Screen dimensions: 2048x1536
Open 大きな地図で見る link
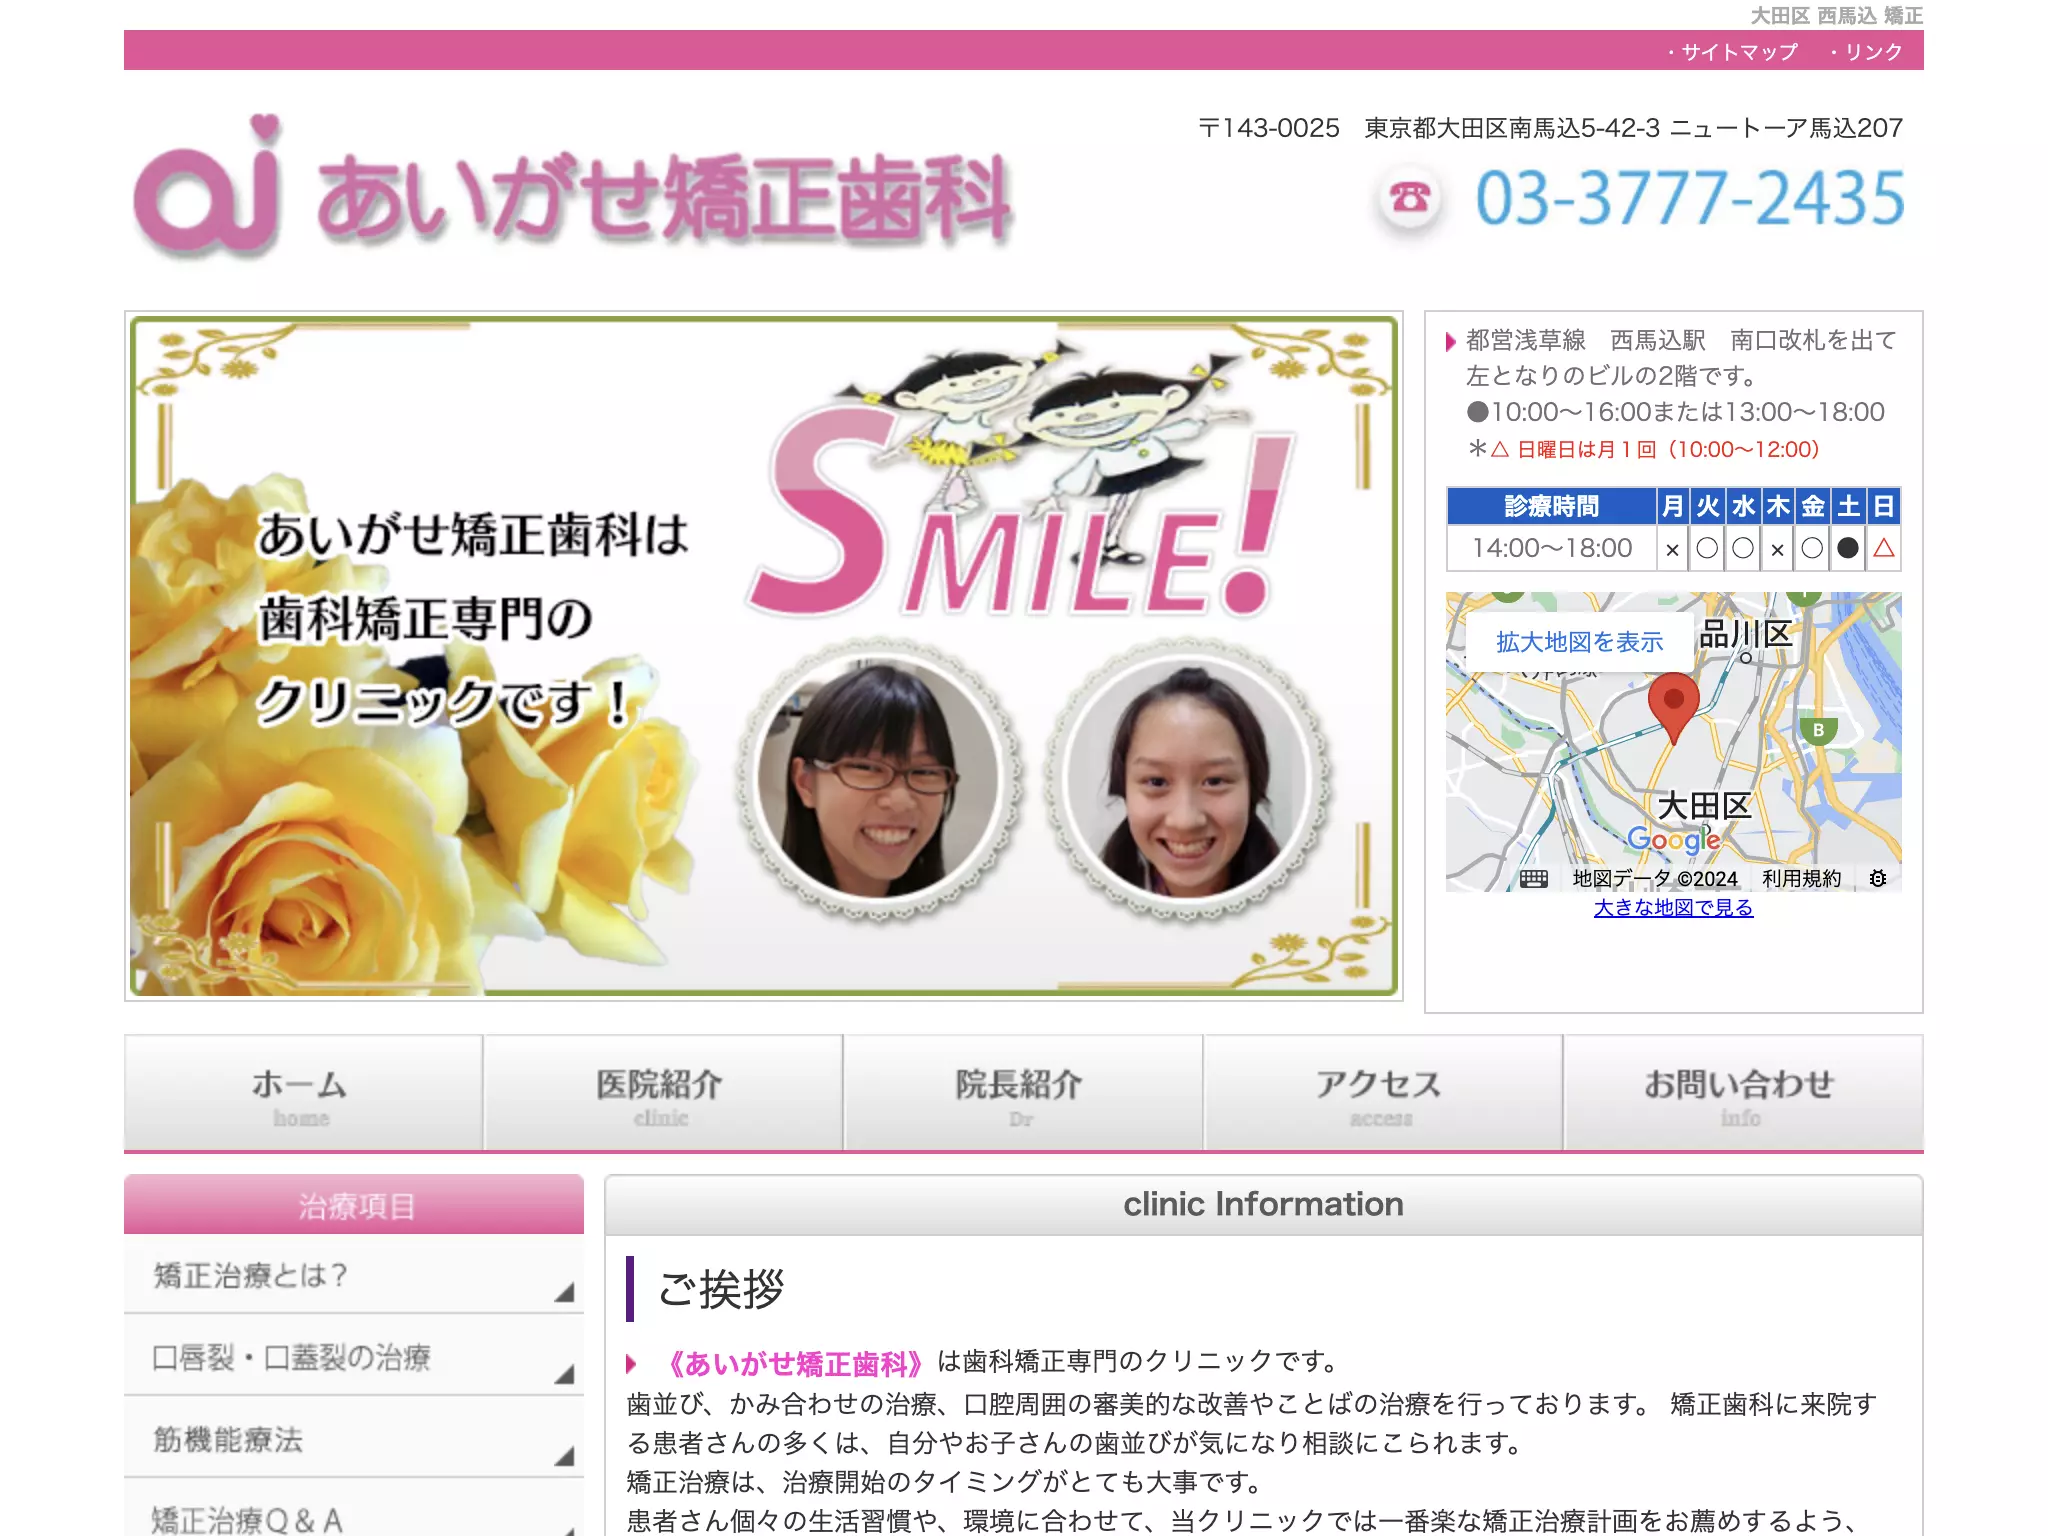1673,907
